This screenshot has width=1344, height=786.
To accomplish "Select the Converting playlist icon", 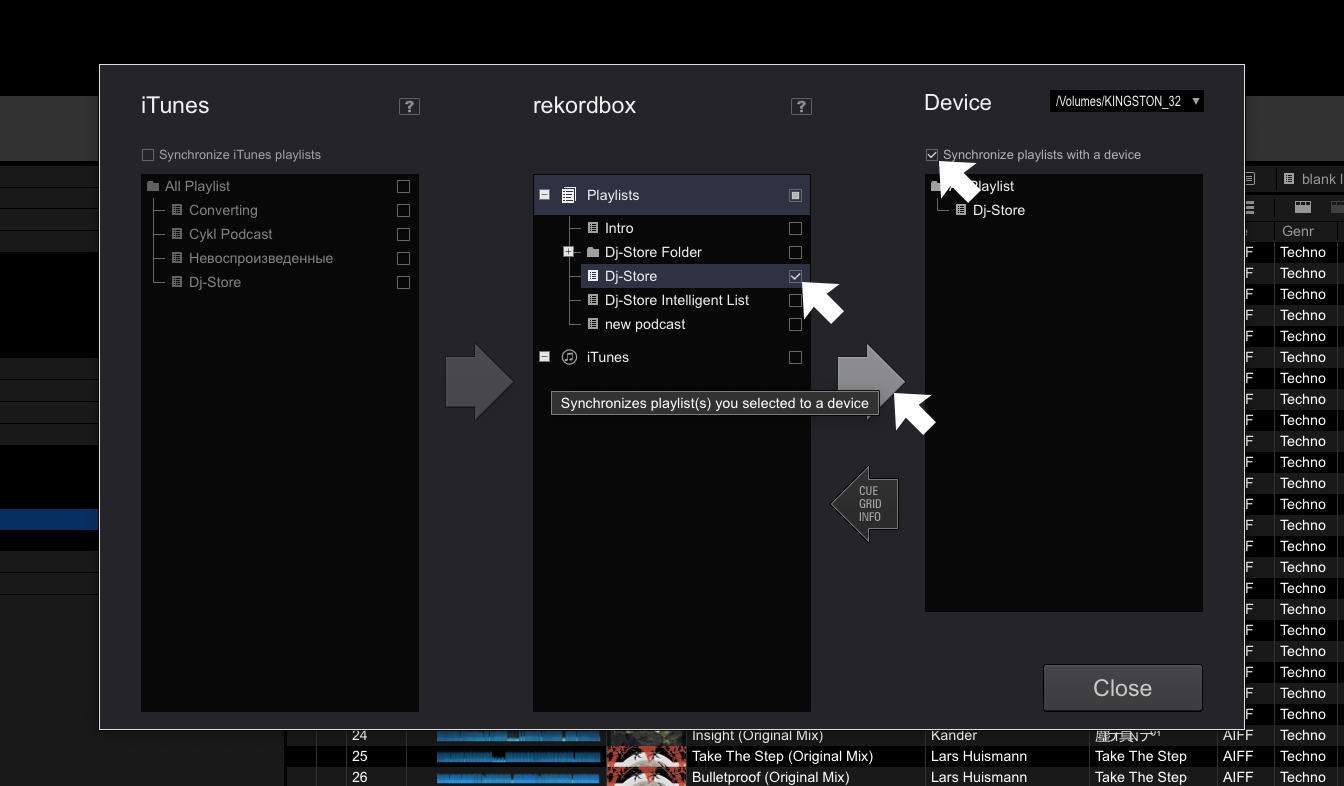I will coord(177,210).
